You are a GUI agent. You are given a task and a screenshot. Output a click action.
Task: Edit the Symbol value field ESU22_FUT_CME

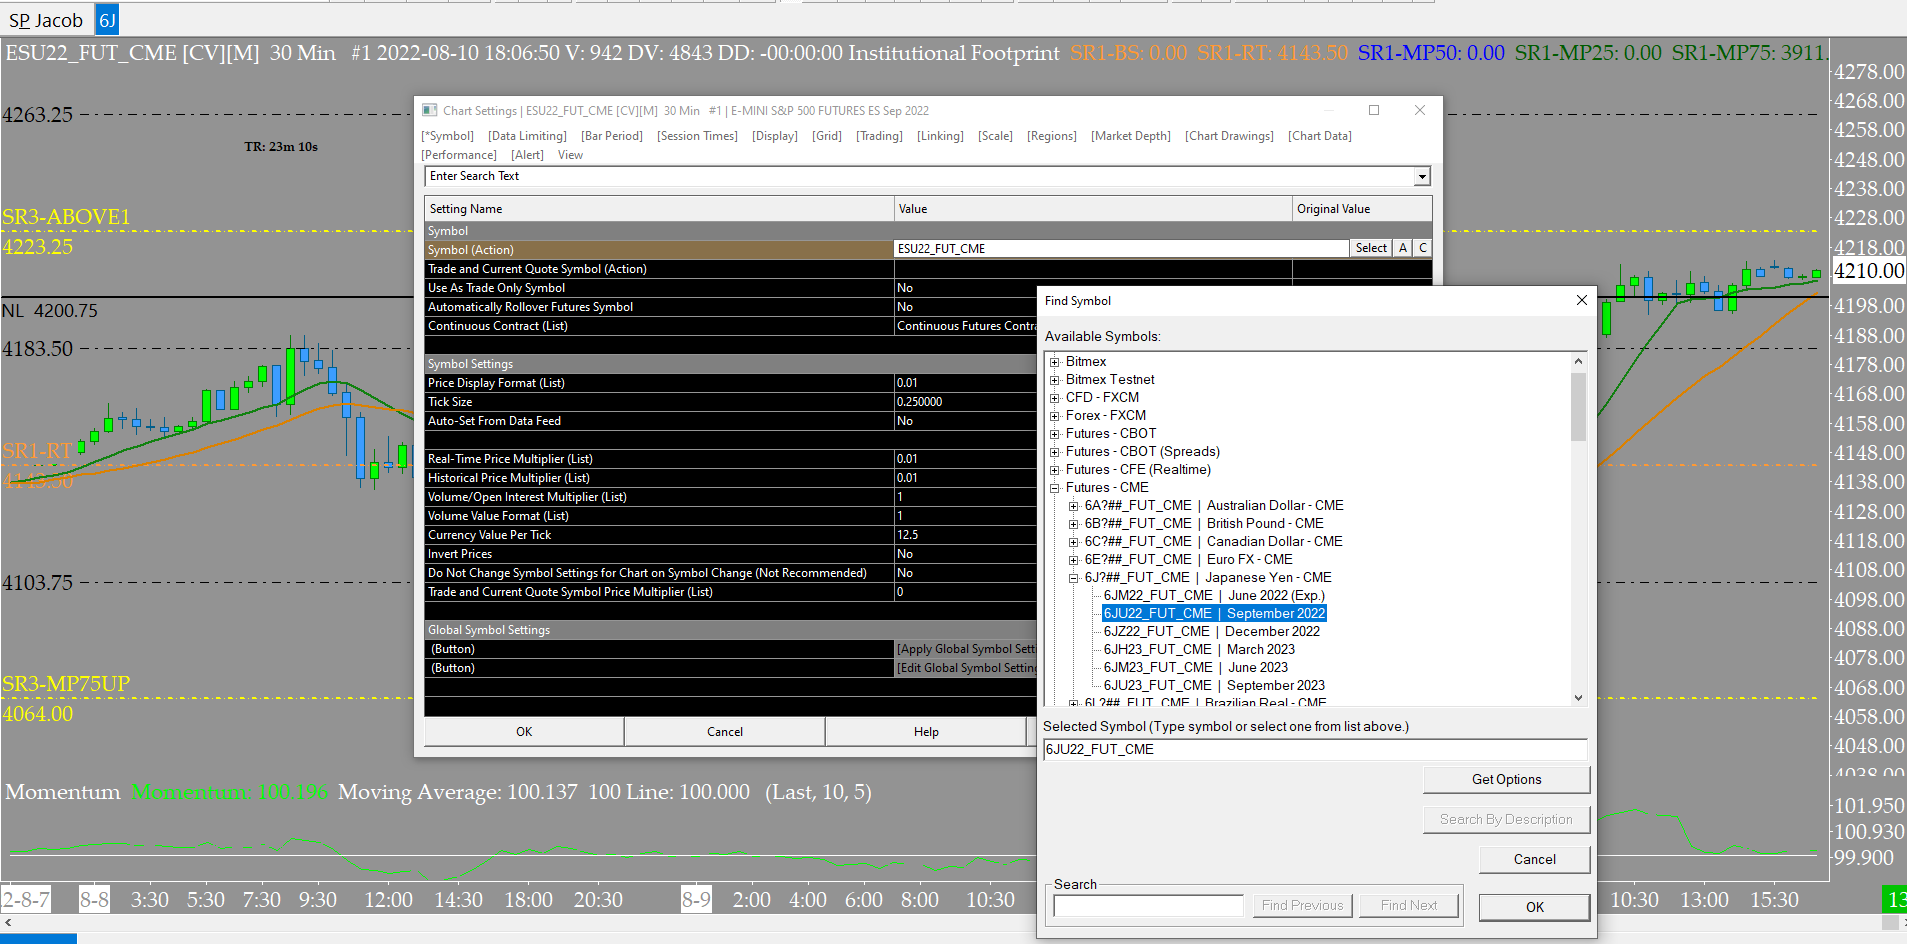tap(1121, 249)
